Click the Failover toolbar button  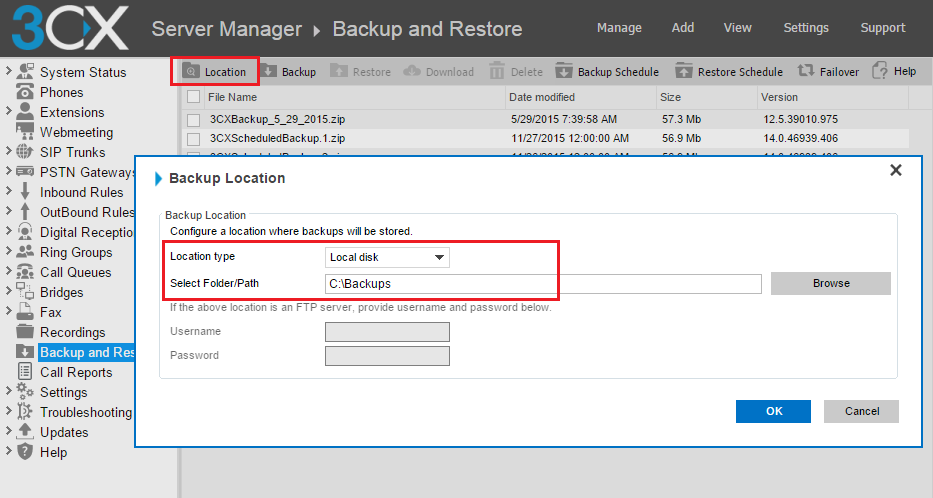point(828,71)
